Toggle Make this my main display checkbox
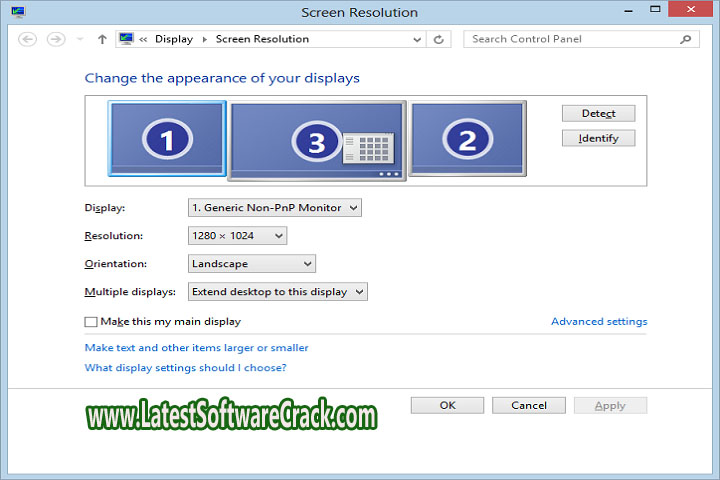This screenshot has width=720, height=480. point(91,322)
